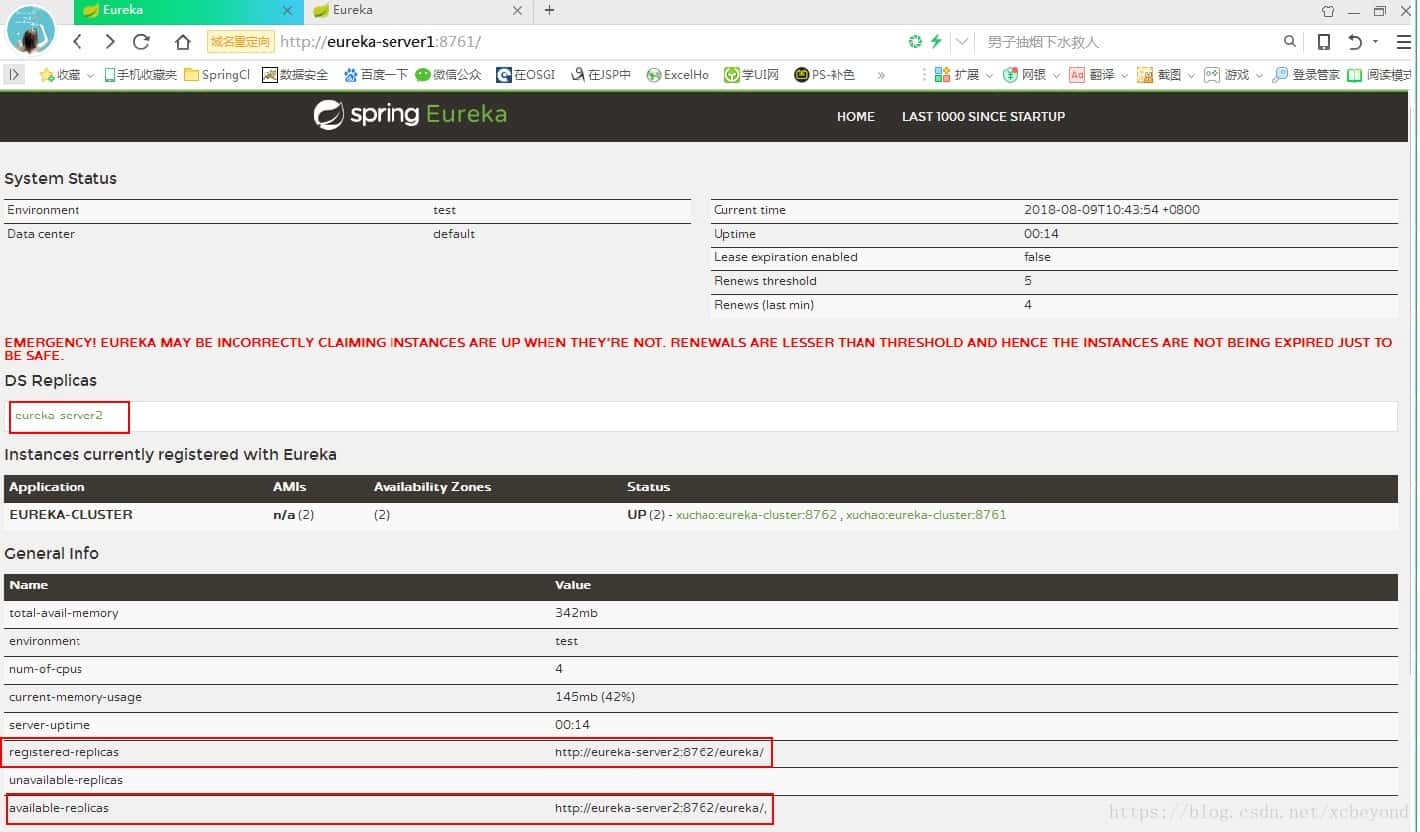Image resolution: width=1420 pixels, height=832 pixels.
Task: Click the lightning speed mode icon
Action: (936, 41)
